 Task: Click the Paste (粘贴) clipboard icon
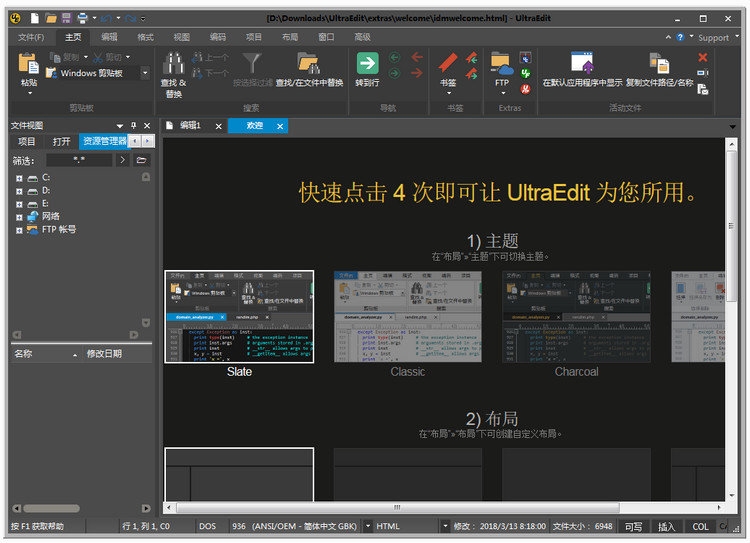coord(29,65)
